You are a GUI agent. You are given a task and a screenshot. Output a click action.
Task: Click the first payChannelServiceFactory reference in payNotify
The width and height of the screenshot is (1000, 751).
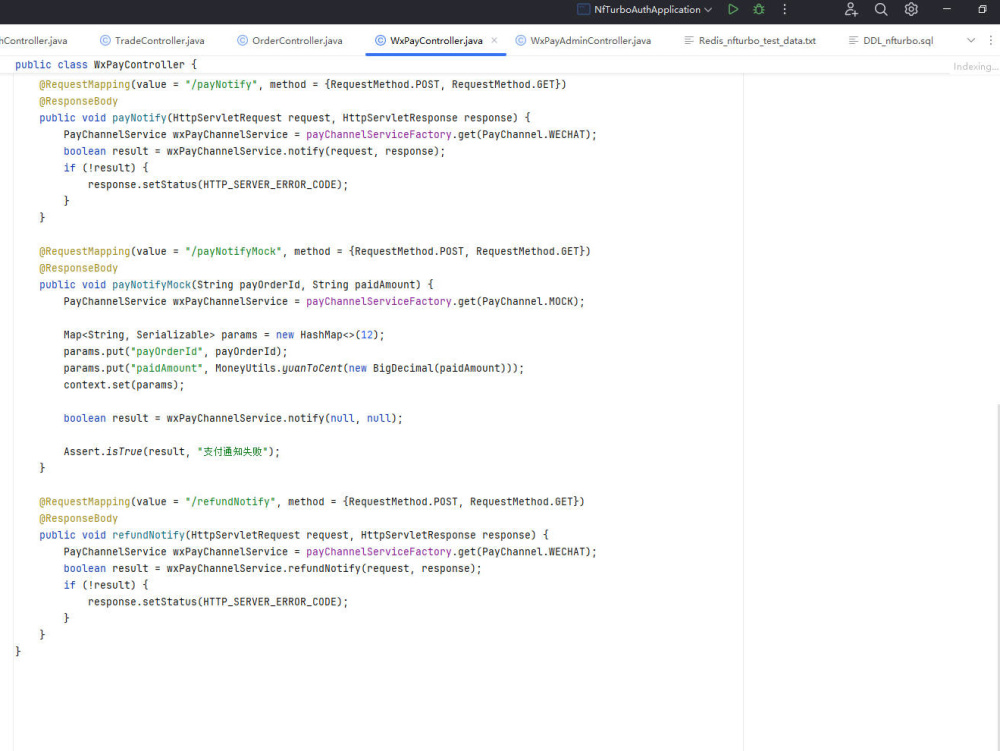coord(379,135)
